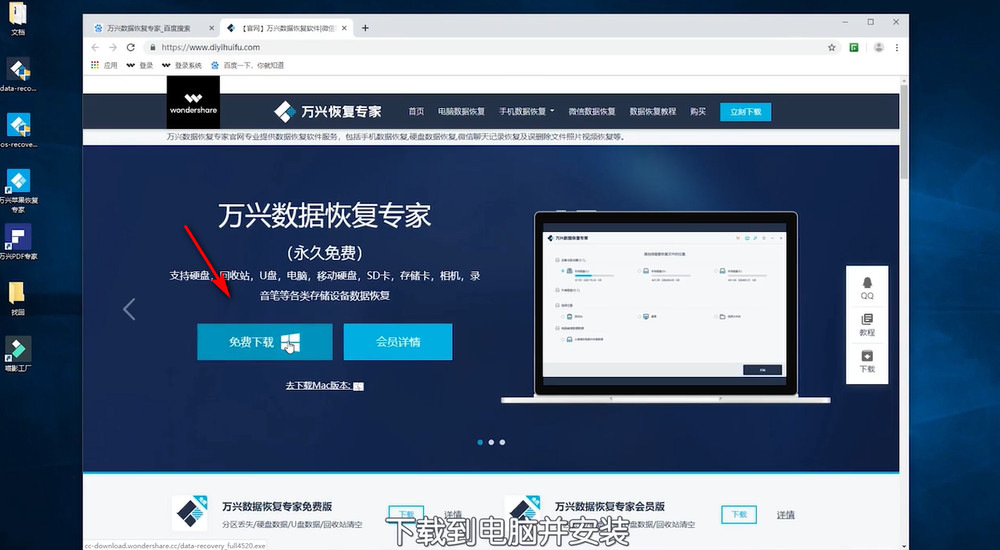Click 下载 button for 会员版
Screen dimensions: 1000x550
point(739,514)
